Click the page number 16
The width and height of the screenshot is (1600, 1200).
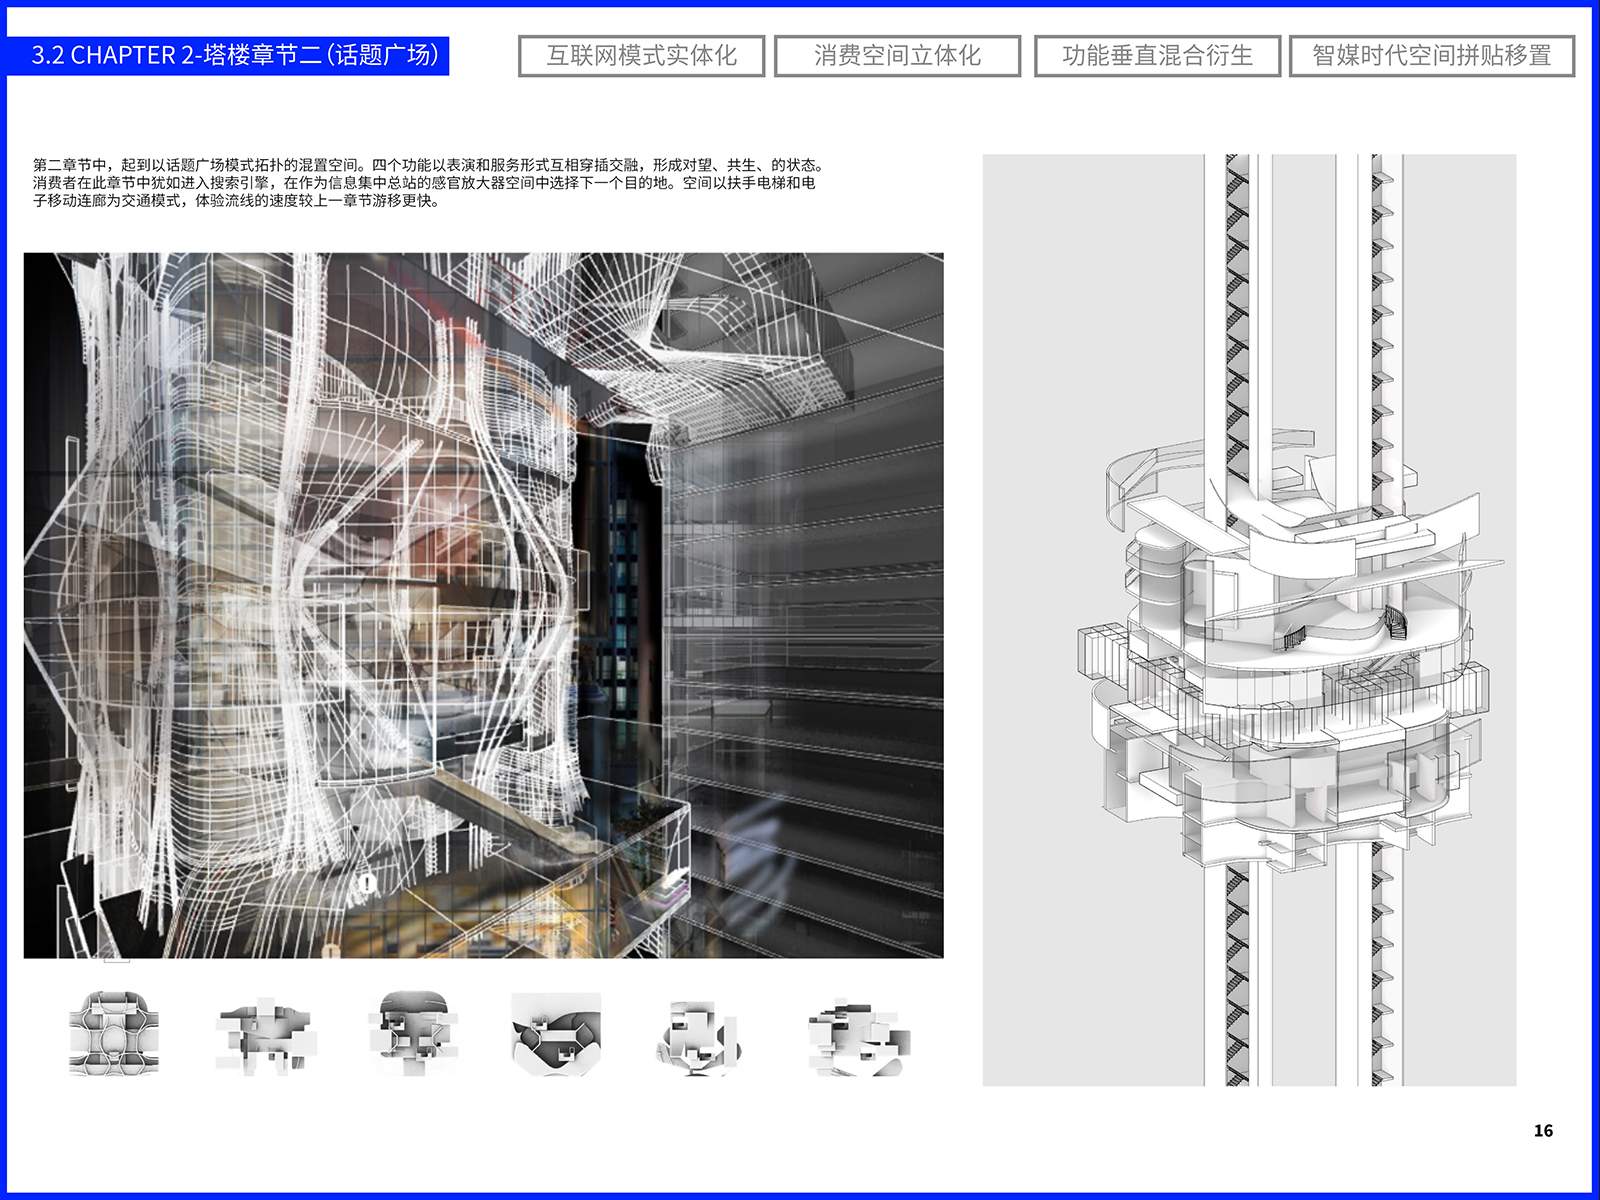(x=1543, y=1131)
